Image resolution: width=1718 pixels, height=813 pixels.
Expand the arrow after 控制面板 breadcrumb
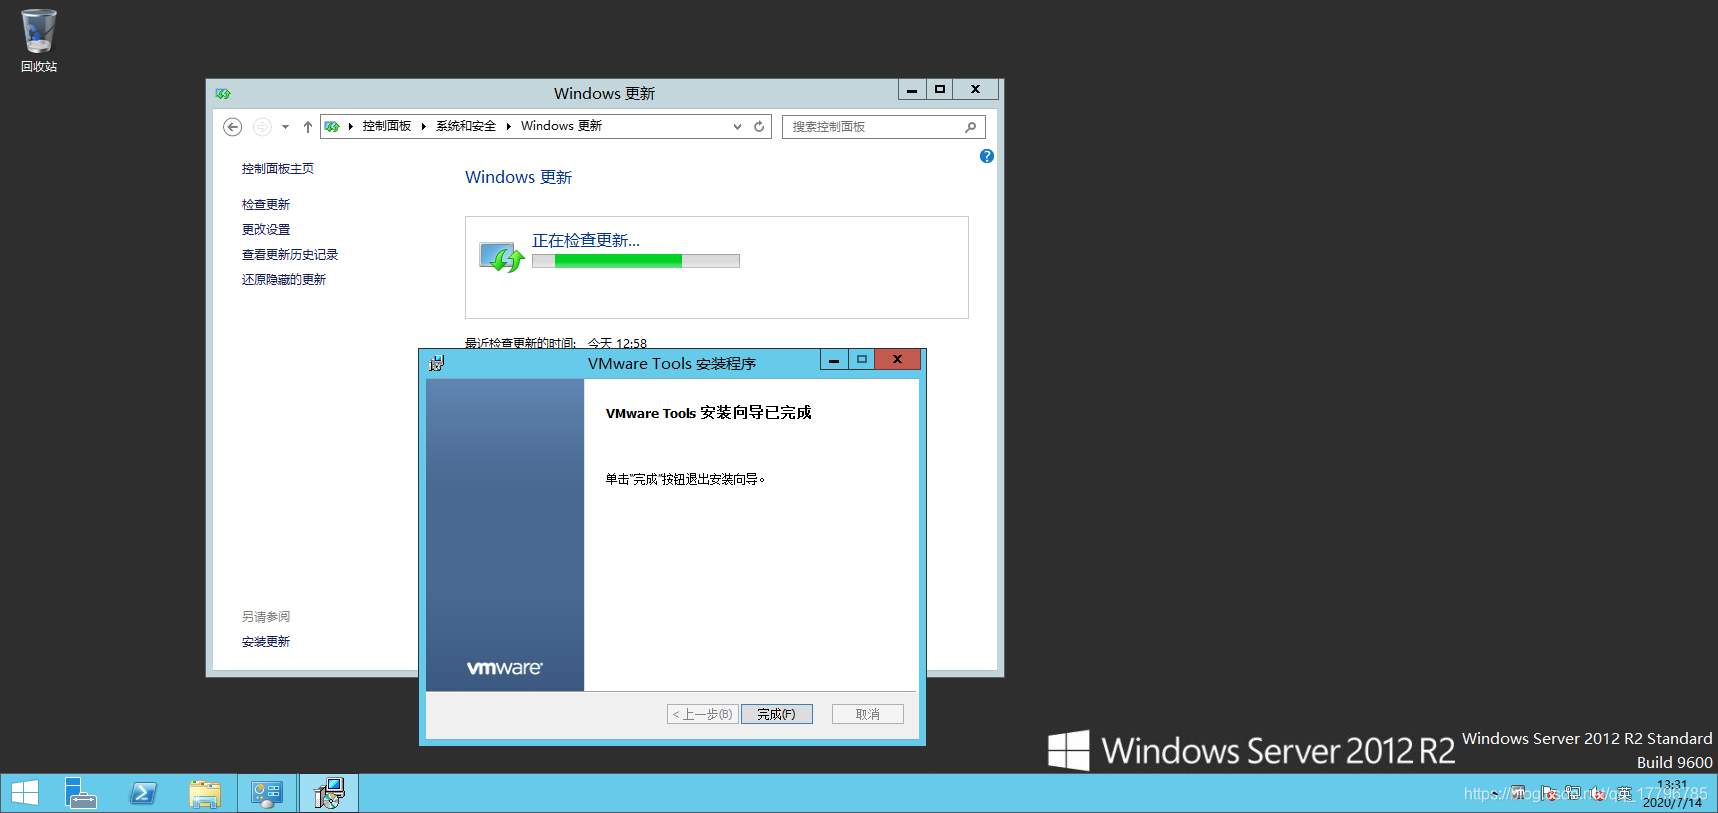coord(424,126)
